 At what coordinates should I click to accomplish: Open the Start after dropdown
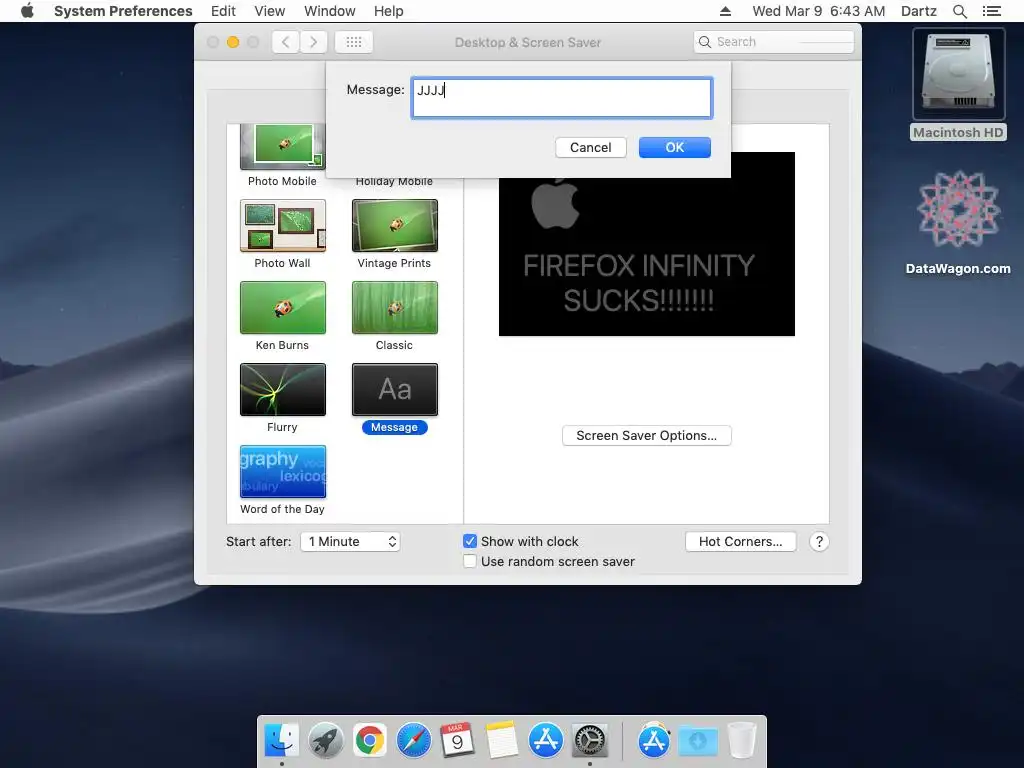click(x=350, y=541)
